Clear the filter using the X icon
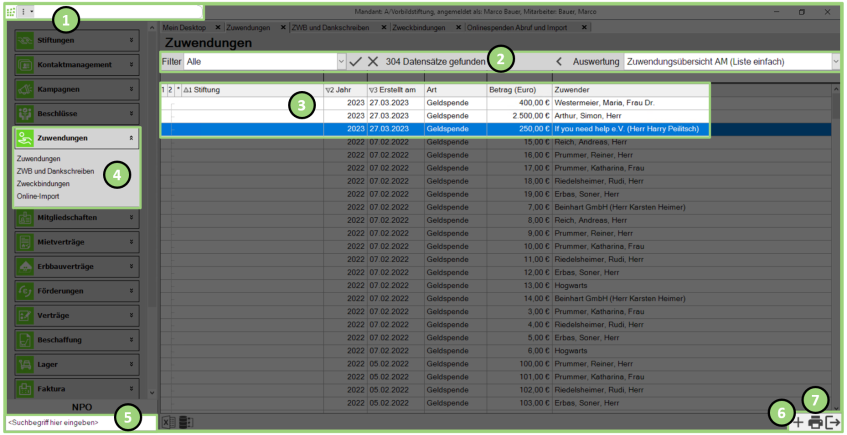847x435 pixels. [373, 62]
